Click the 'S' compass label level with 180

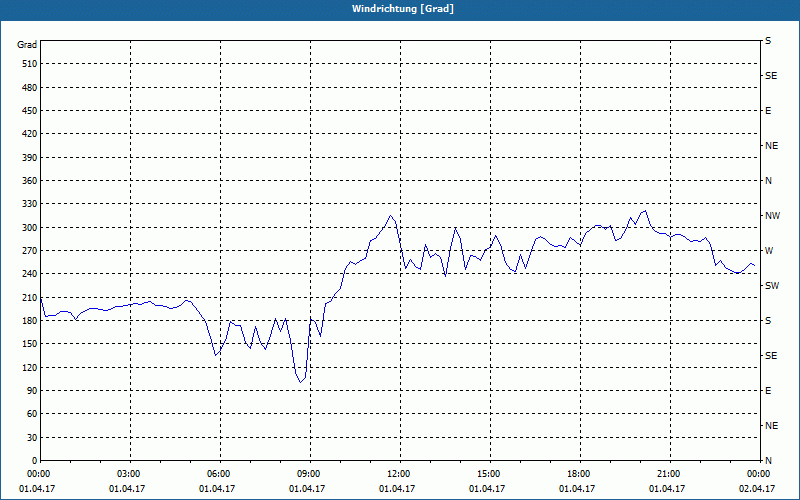[768, 320]
